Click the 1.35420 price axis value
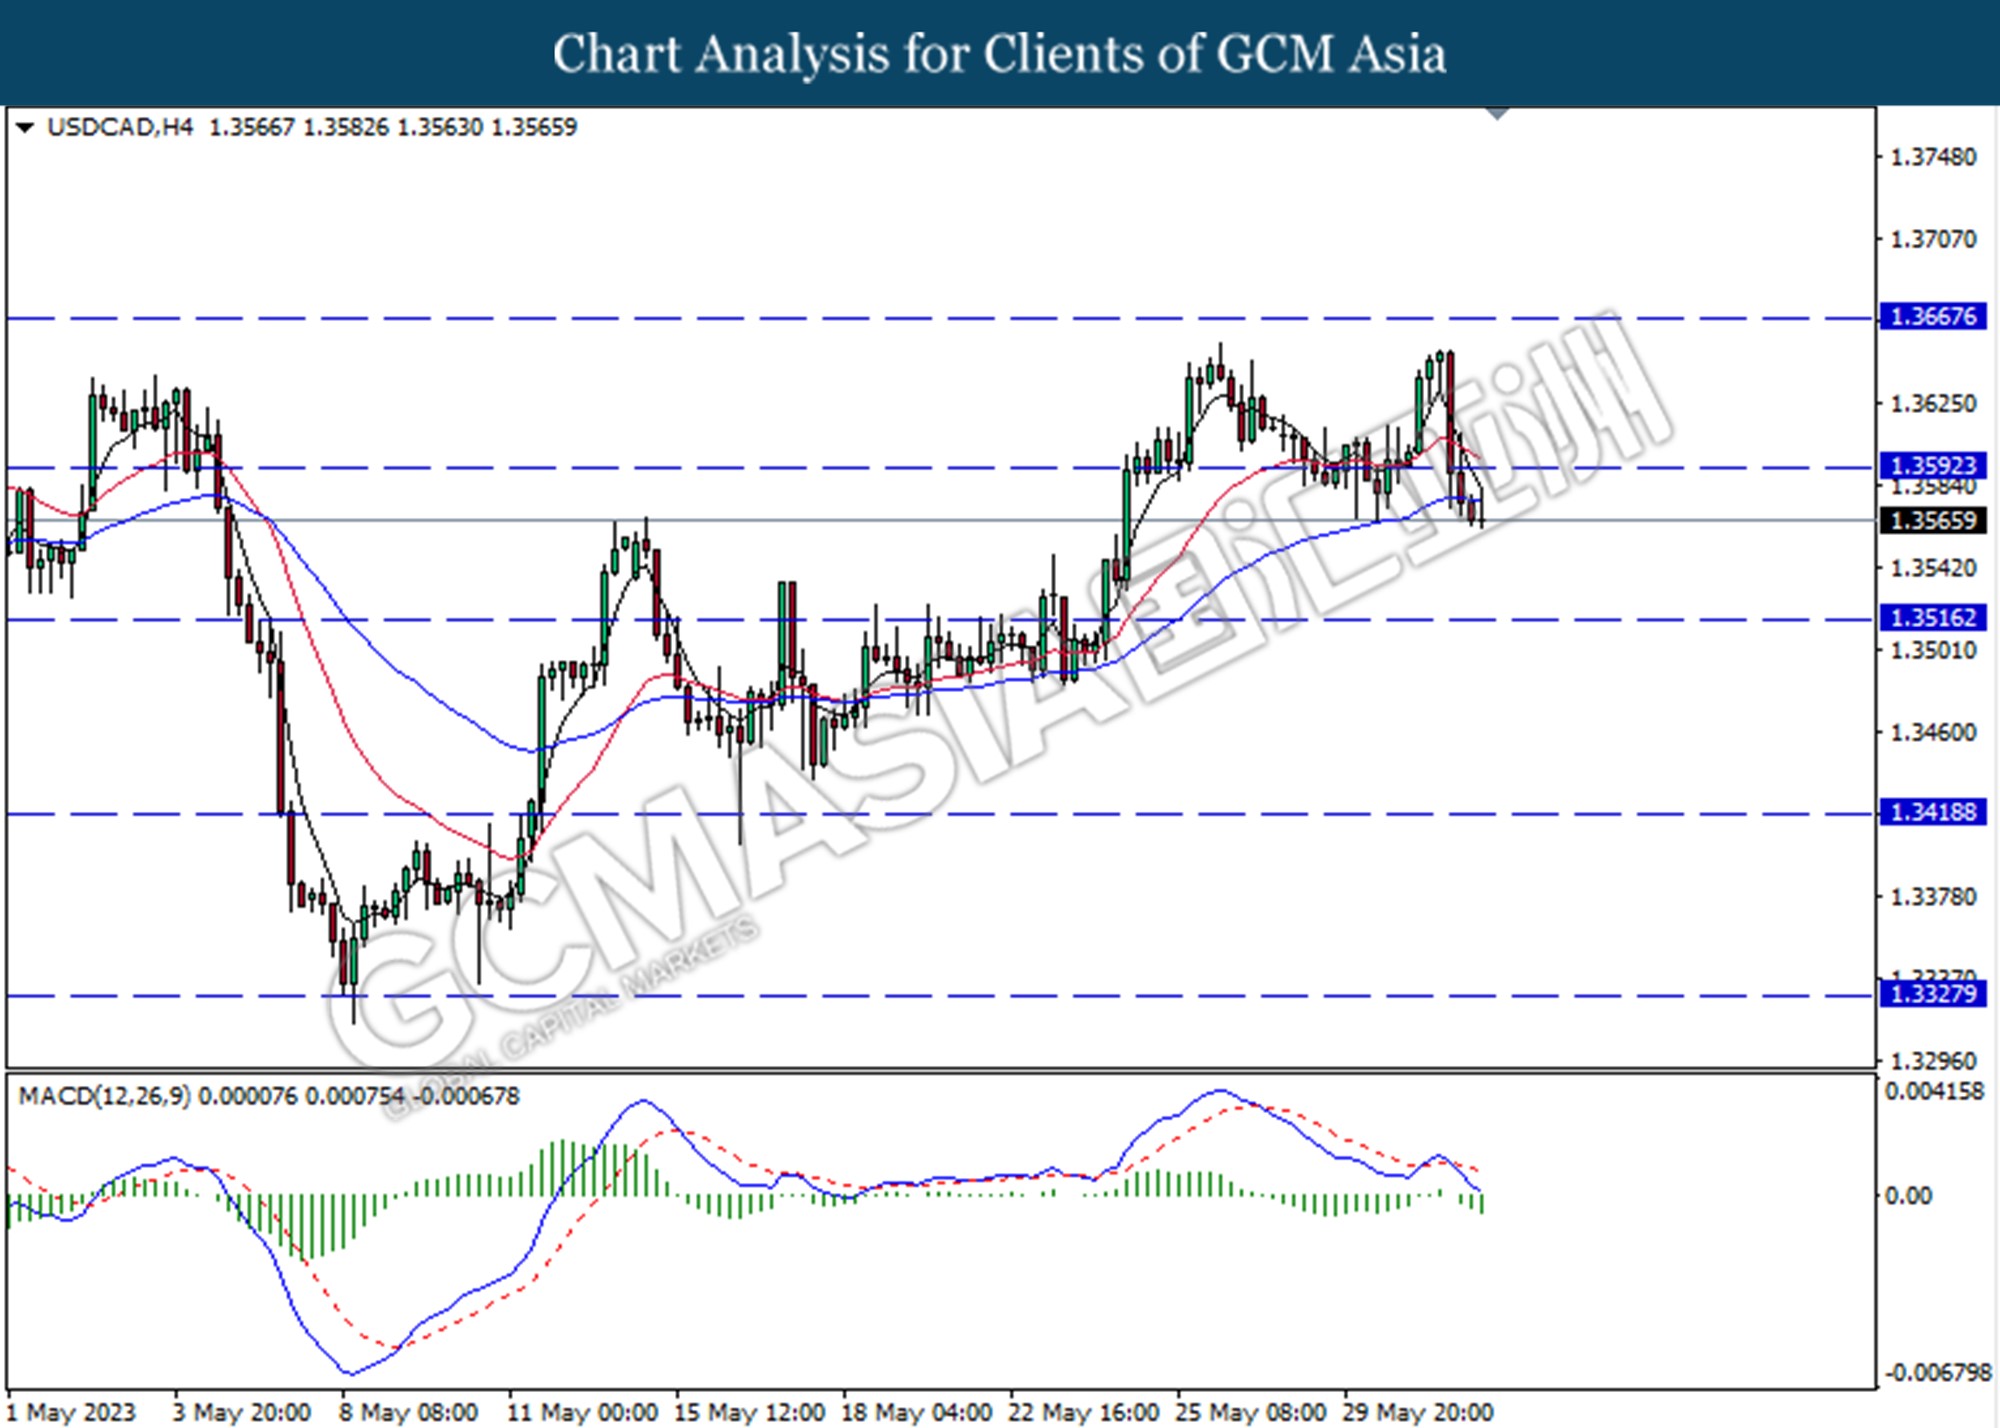The image size is (2000, 1428). 1934,568
